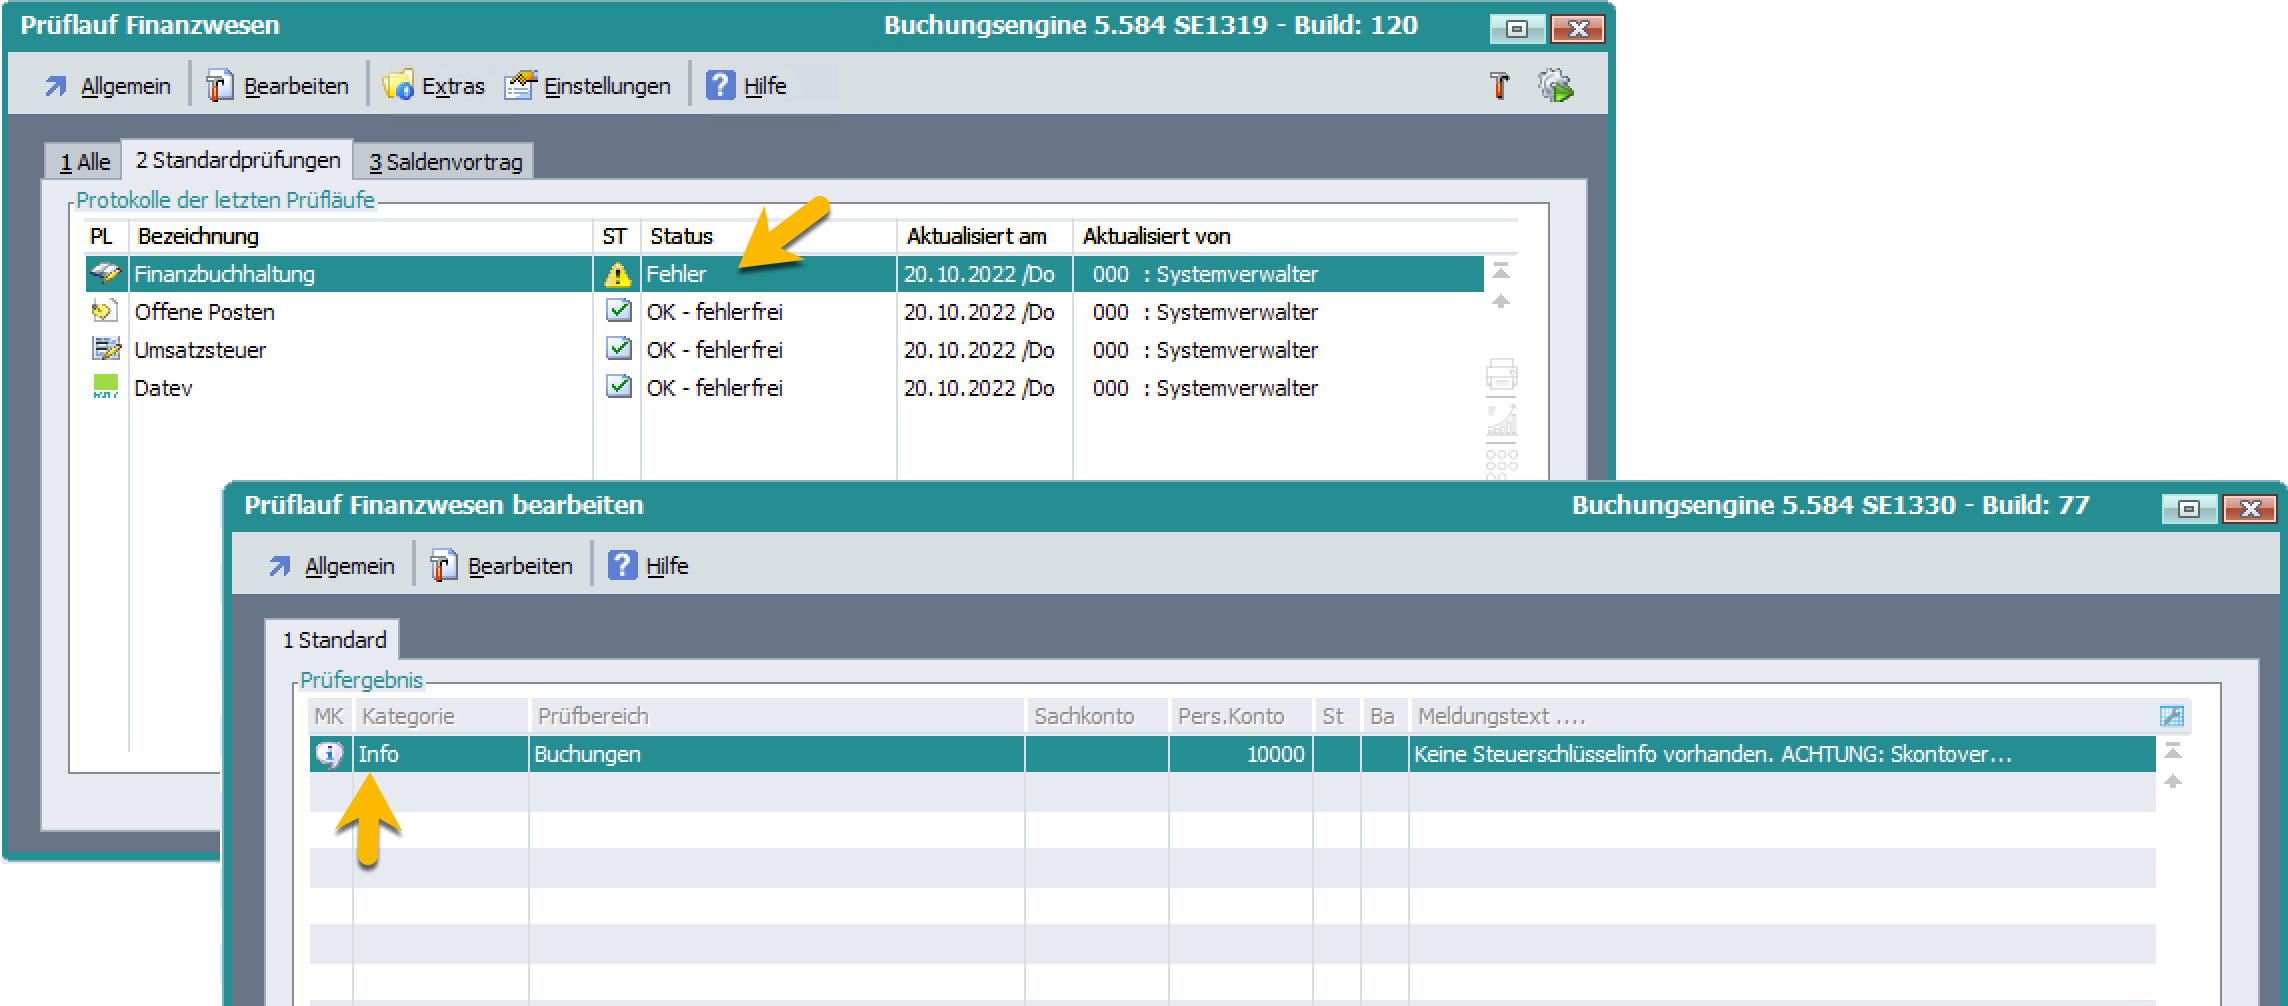The width and height of the screenshot is (2288, 1006).
Task: Click the checkmark status for Datev
Action: pos(619,387)
